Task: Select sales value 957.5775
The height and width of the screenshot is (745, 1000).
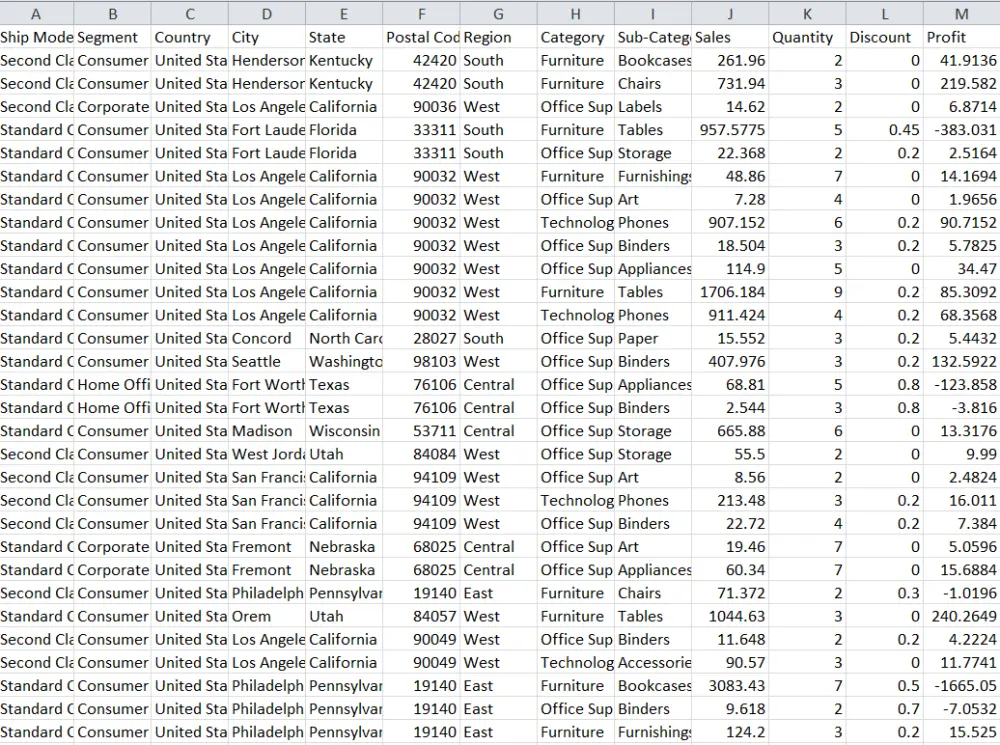Action: 730,130
